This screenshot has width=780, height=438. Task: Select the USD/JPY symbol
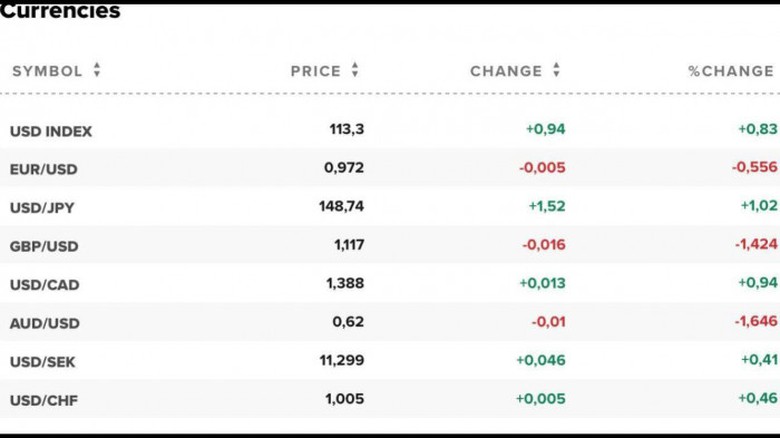click(42, 208)
